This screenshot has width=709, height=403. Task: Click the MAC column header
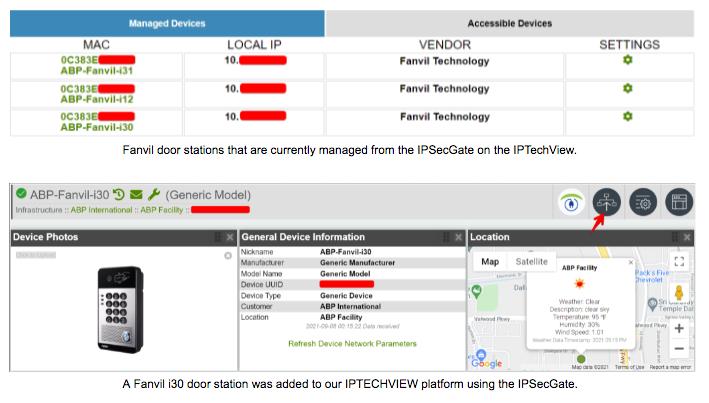(96, 45)
